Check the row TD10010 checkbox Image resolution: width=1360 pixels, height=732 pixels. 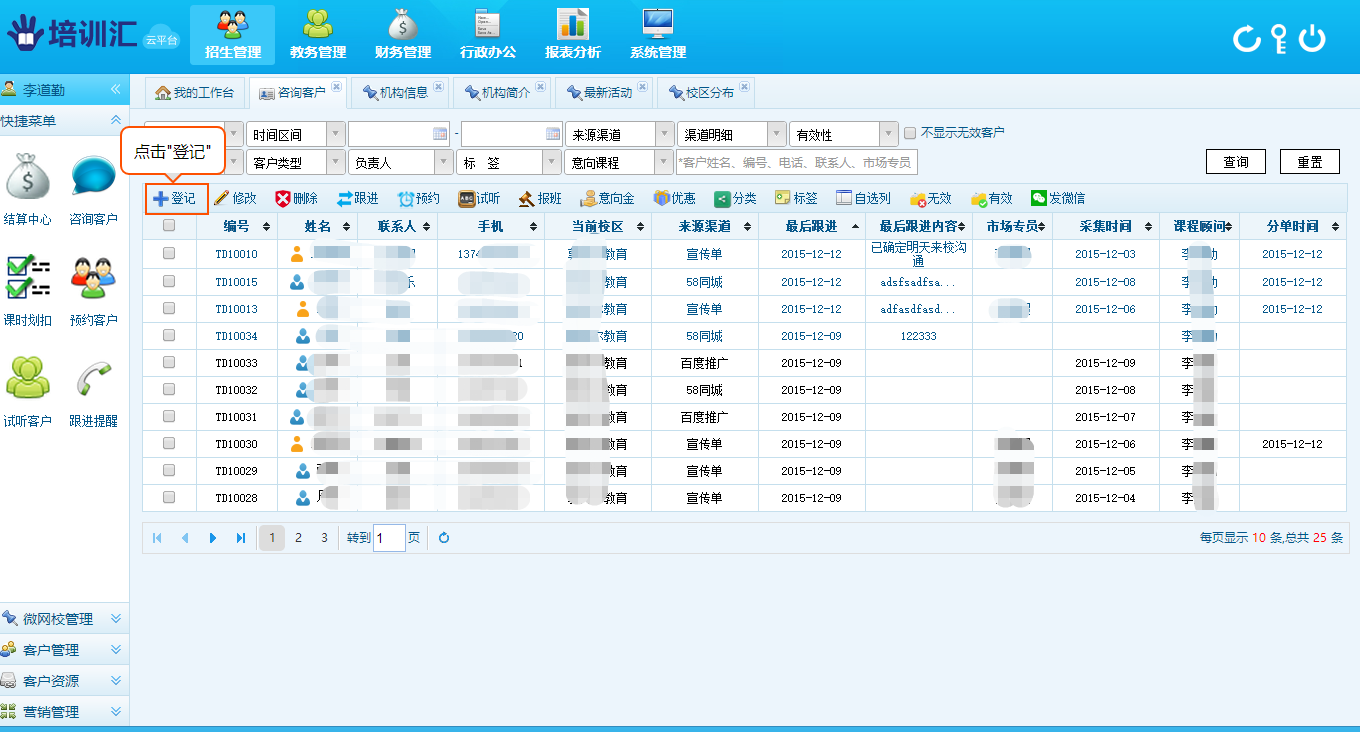click(x=169, y=254)
